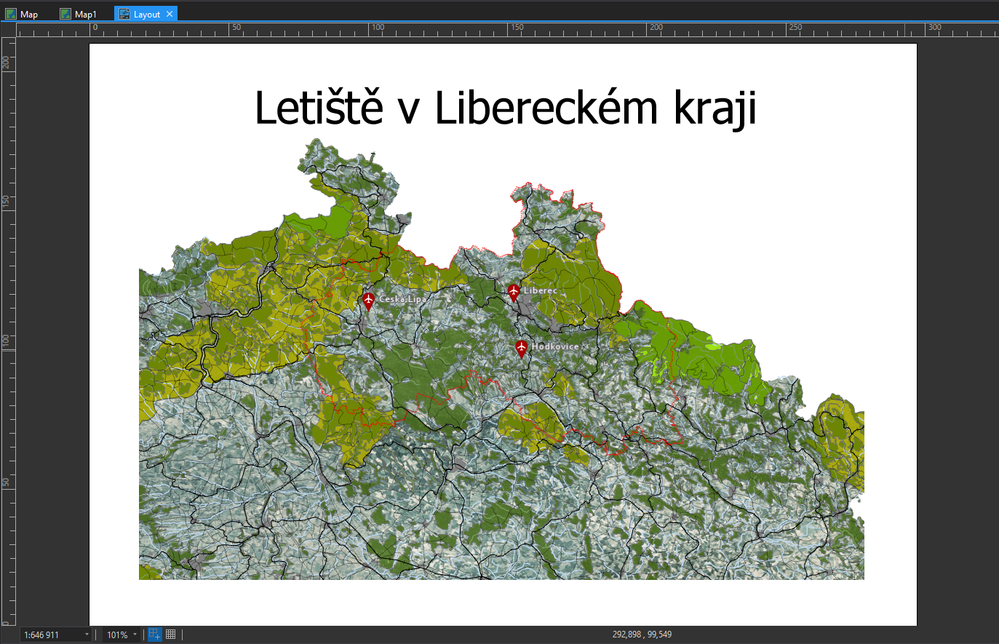Click the Map tab globe icon
This screenshot has width=999, height=644.
click(x=11, y=14)
